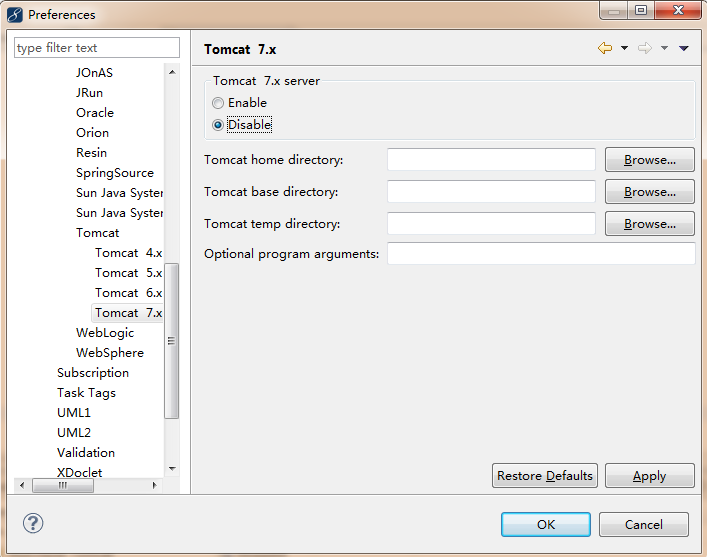Open the Validation preferences page

coord(86,453)
